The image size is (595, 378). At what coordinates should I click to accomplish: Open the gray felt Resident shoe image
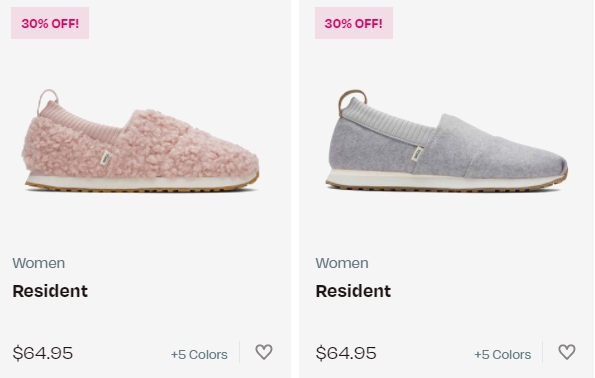(447, 141)
